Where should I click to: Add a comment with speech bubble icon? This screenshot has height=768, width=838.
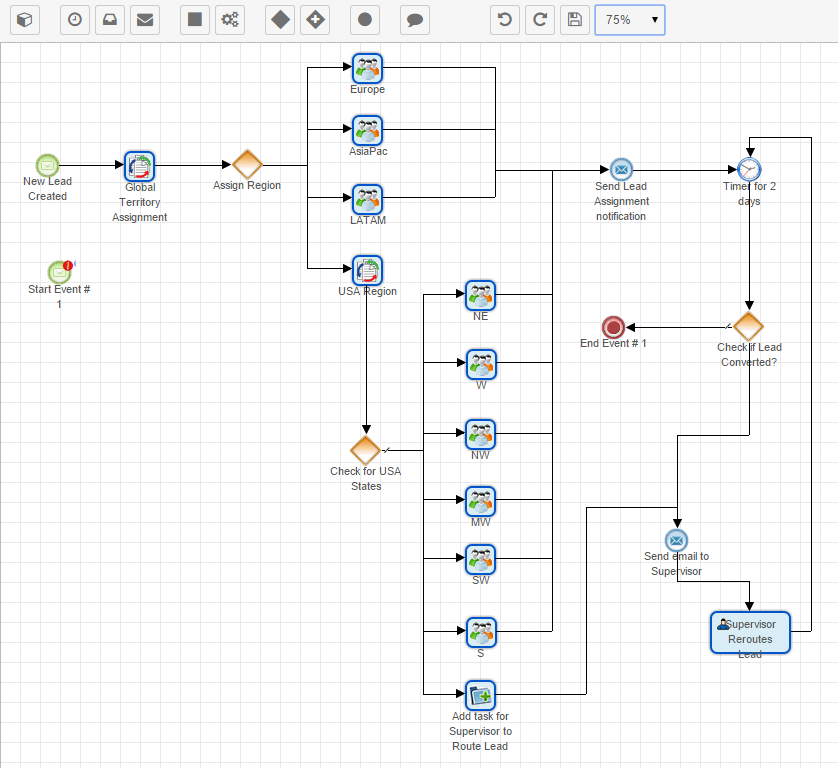[415, 20]
